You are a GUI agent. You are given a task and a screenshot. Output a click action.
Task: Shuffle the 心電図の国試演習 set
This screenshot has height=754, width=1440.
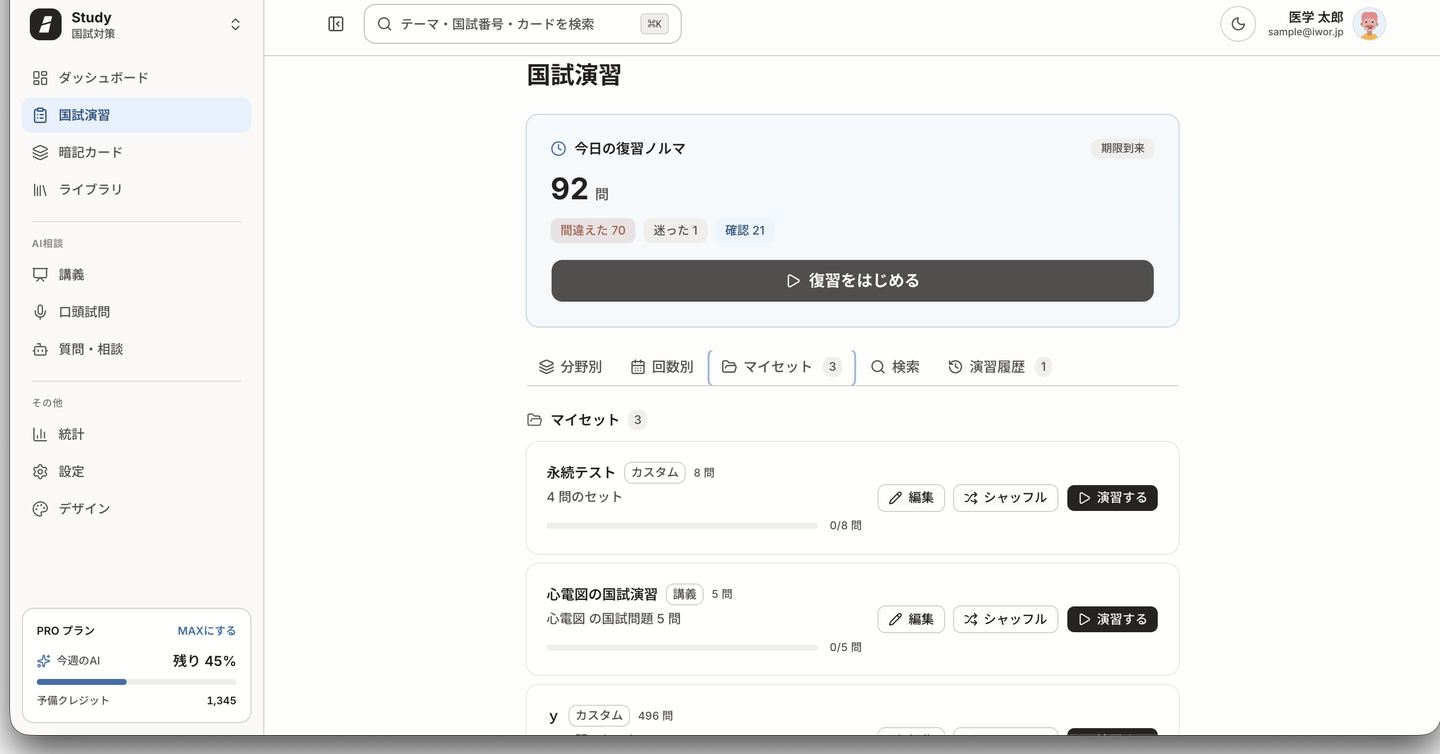1005,620
